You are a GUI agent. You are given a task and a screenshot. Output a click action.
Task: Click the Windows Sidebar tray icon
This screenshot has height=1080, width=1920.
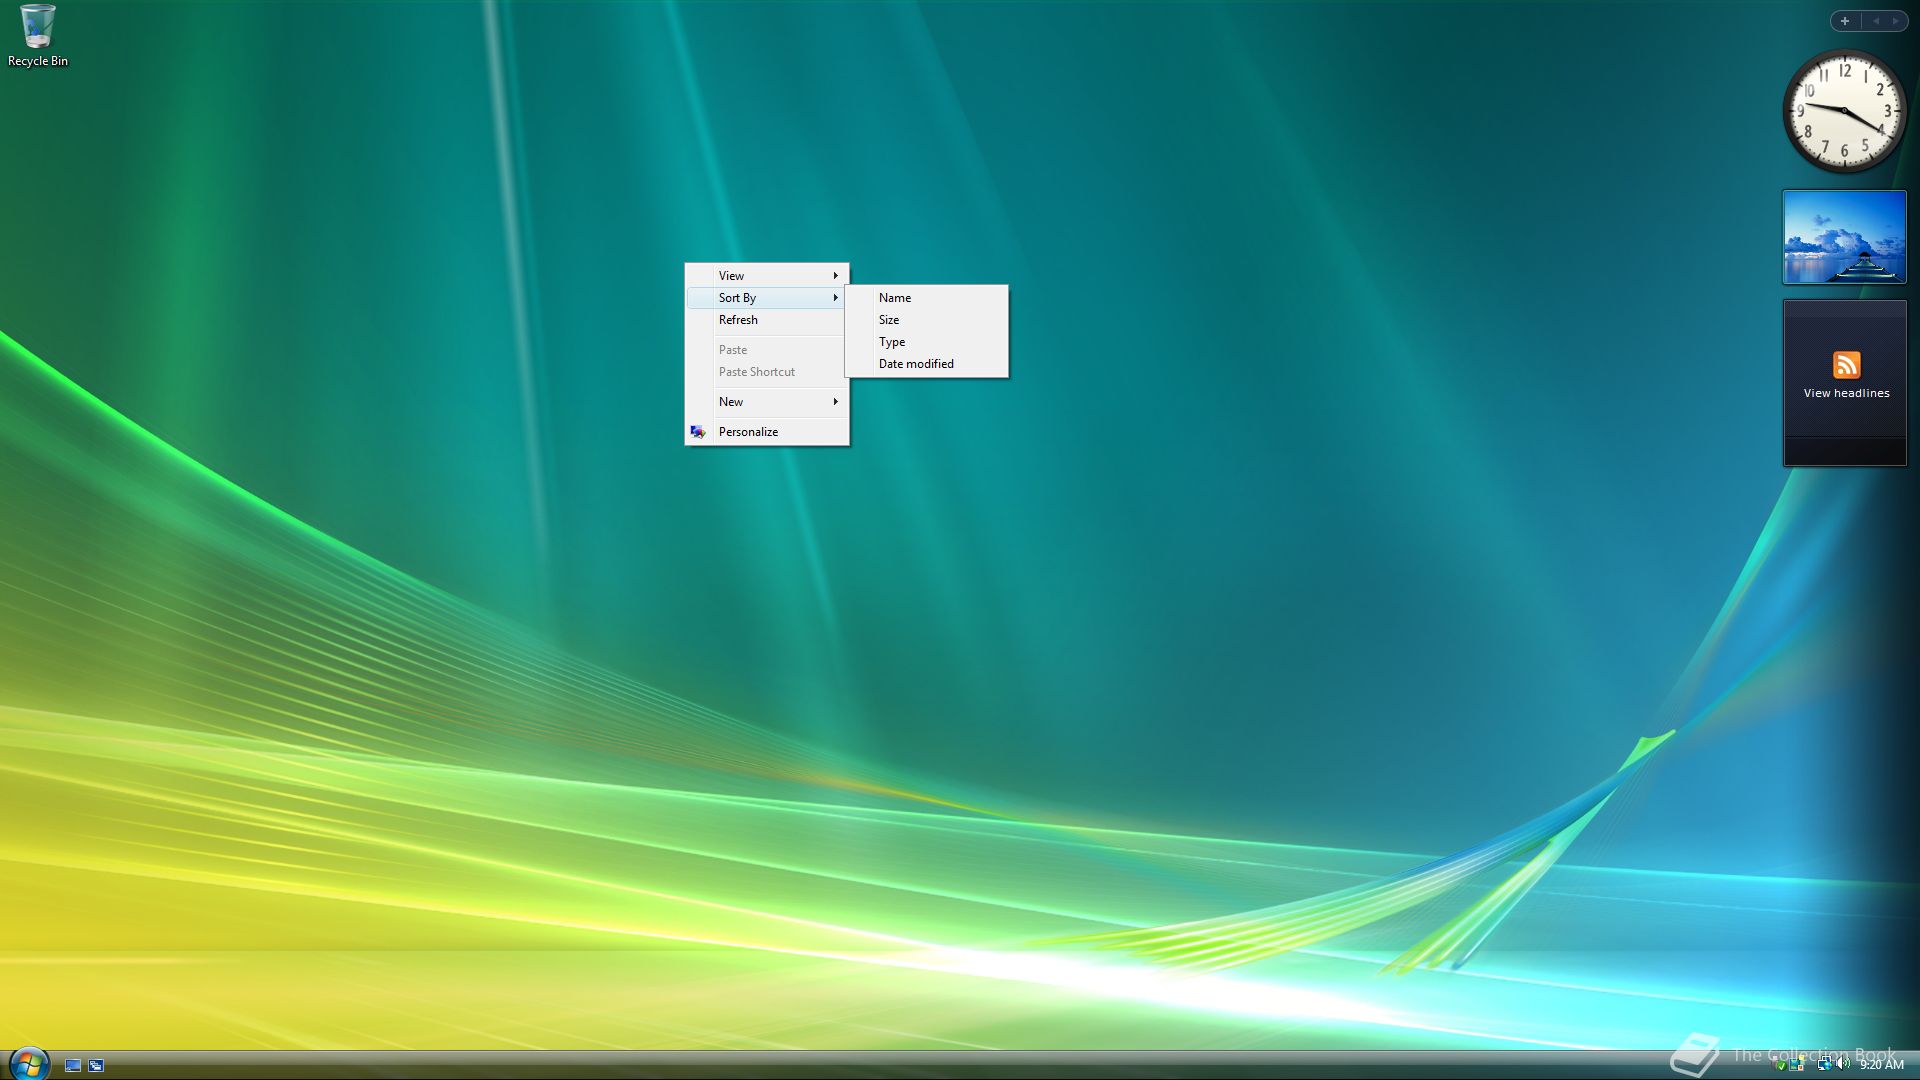tap(1796, 1064)
